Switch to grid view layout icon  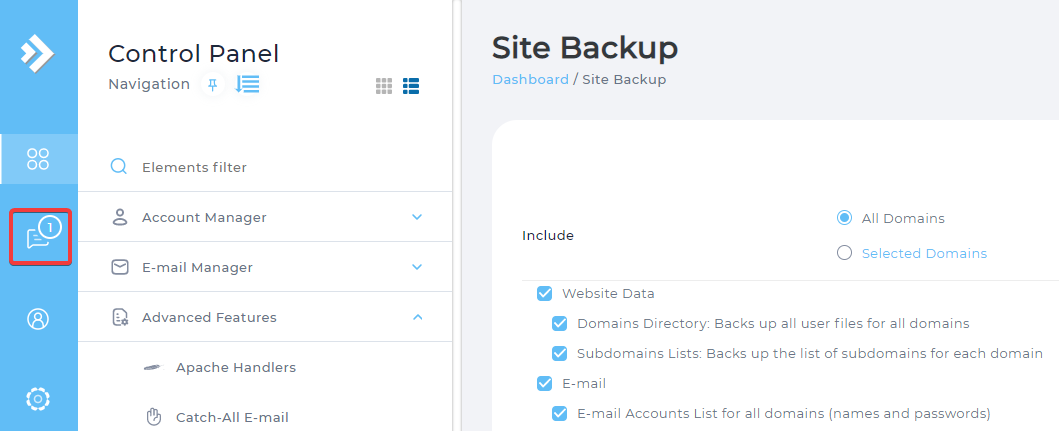[384, 86]
